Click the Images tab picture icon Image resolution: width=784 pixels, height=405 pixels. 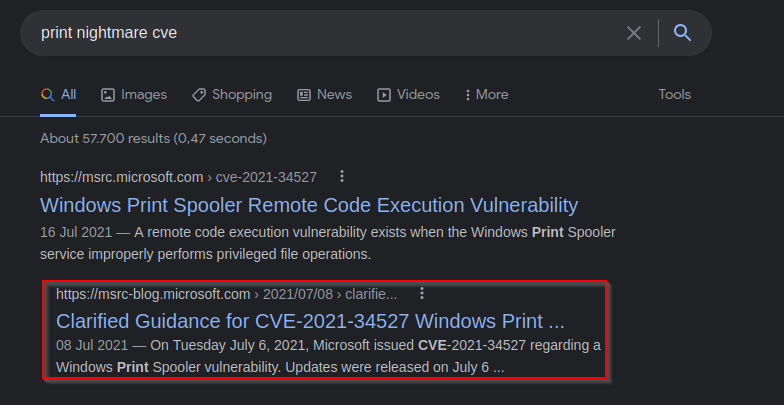click(x=108, y=95)
